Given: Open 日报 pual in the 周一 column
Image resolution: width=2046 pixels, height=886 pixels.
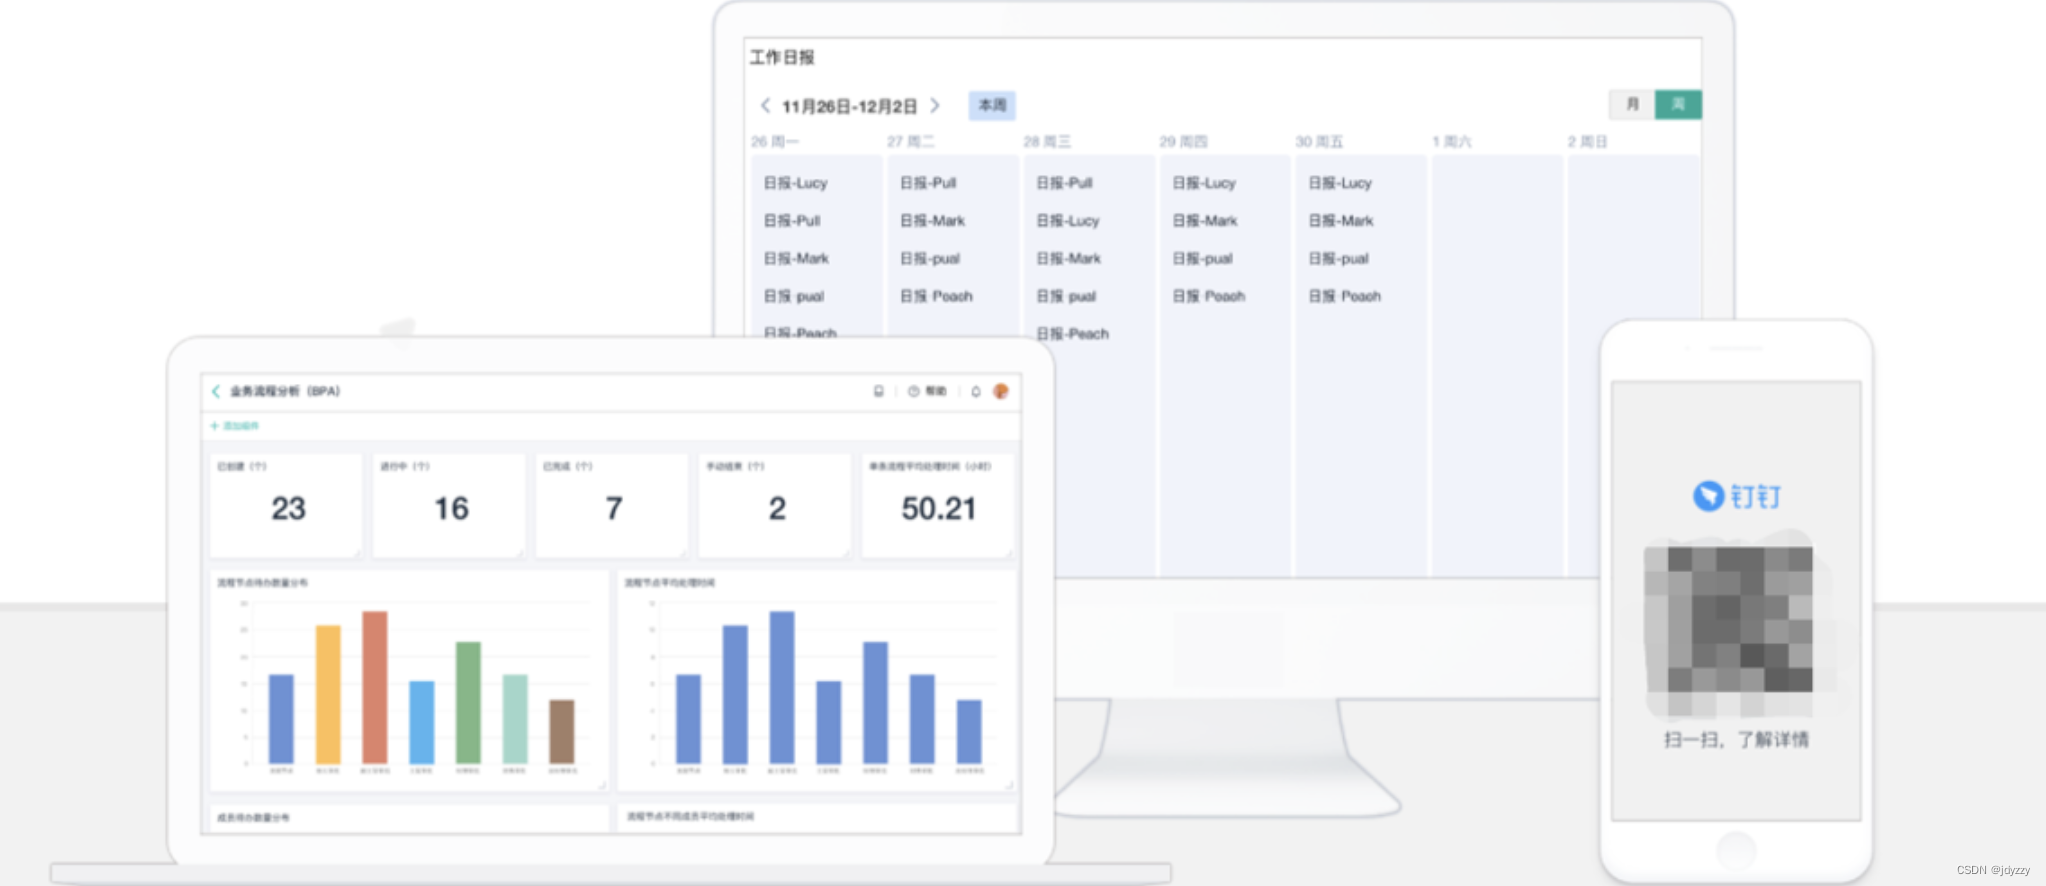Looking at the screenshot, I should (x=794, y=297).
